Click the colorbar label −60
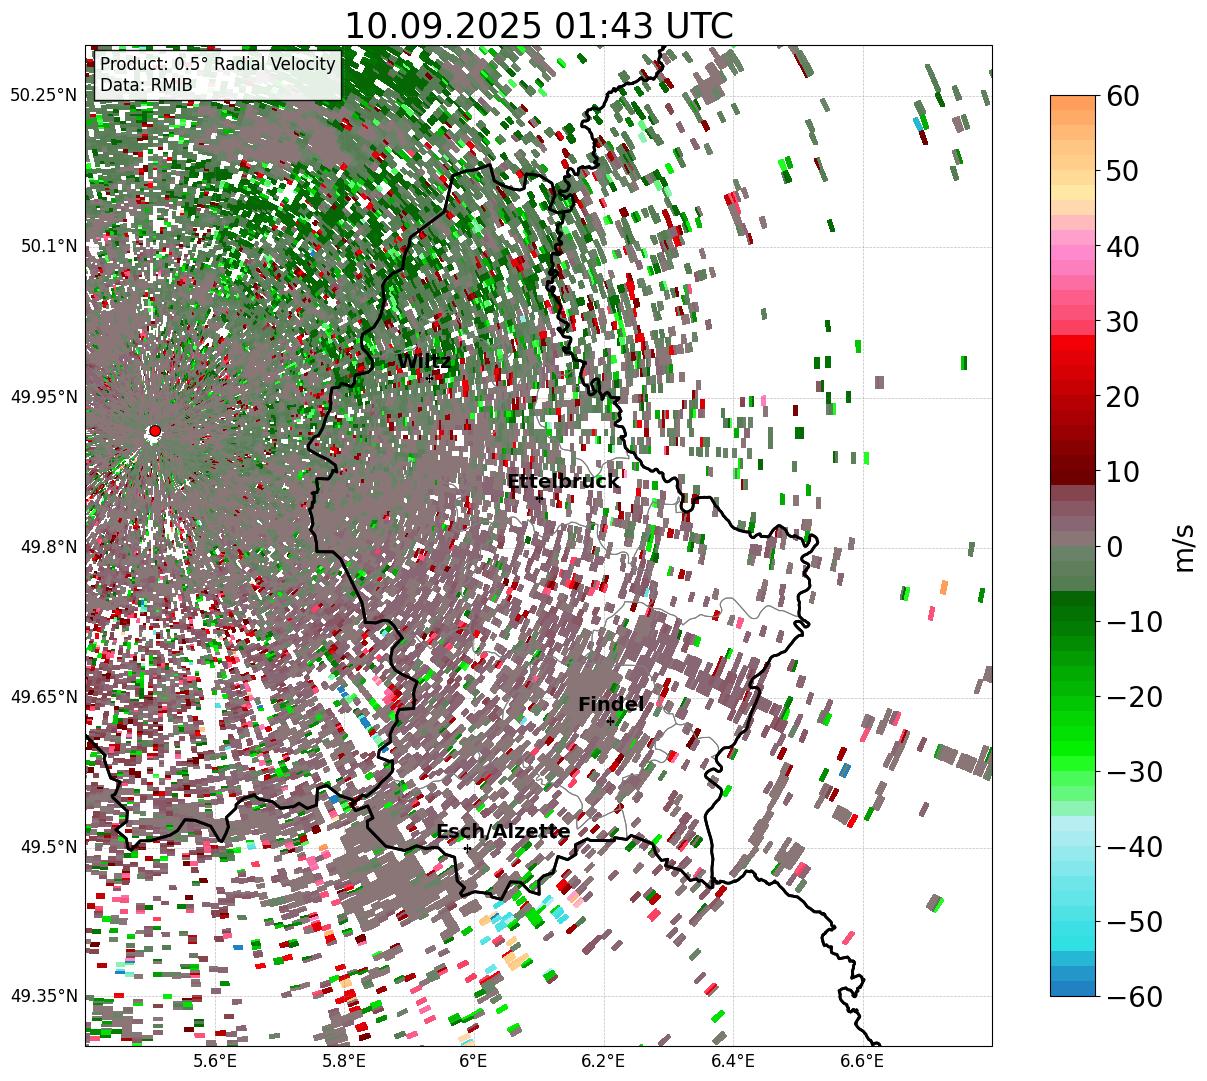The image size is (1207, 1081). (1134, 996)
